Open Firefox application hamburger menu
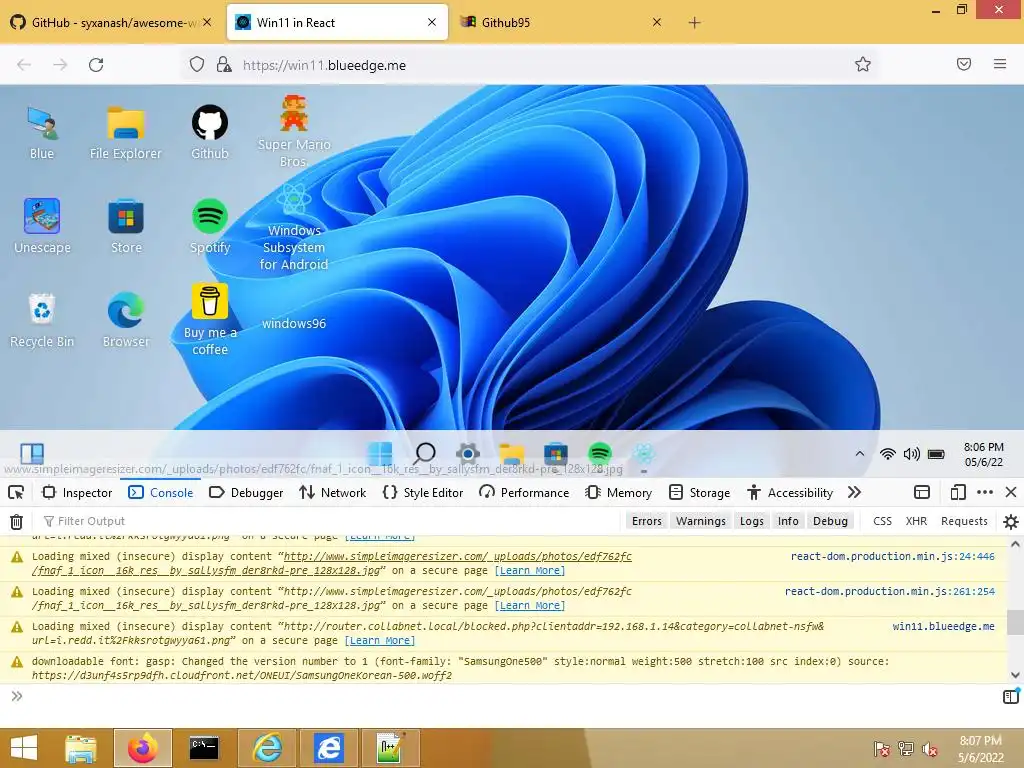 [999, 64]
